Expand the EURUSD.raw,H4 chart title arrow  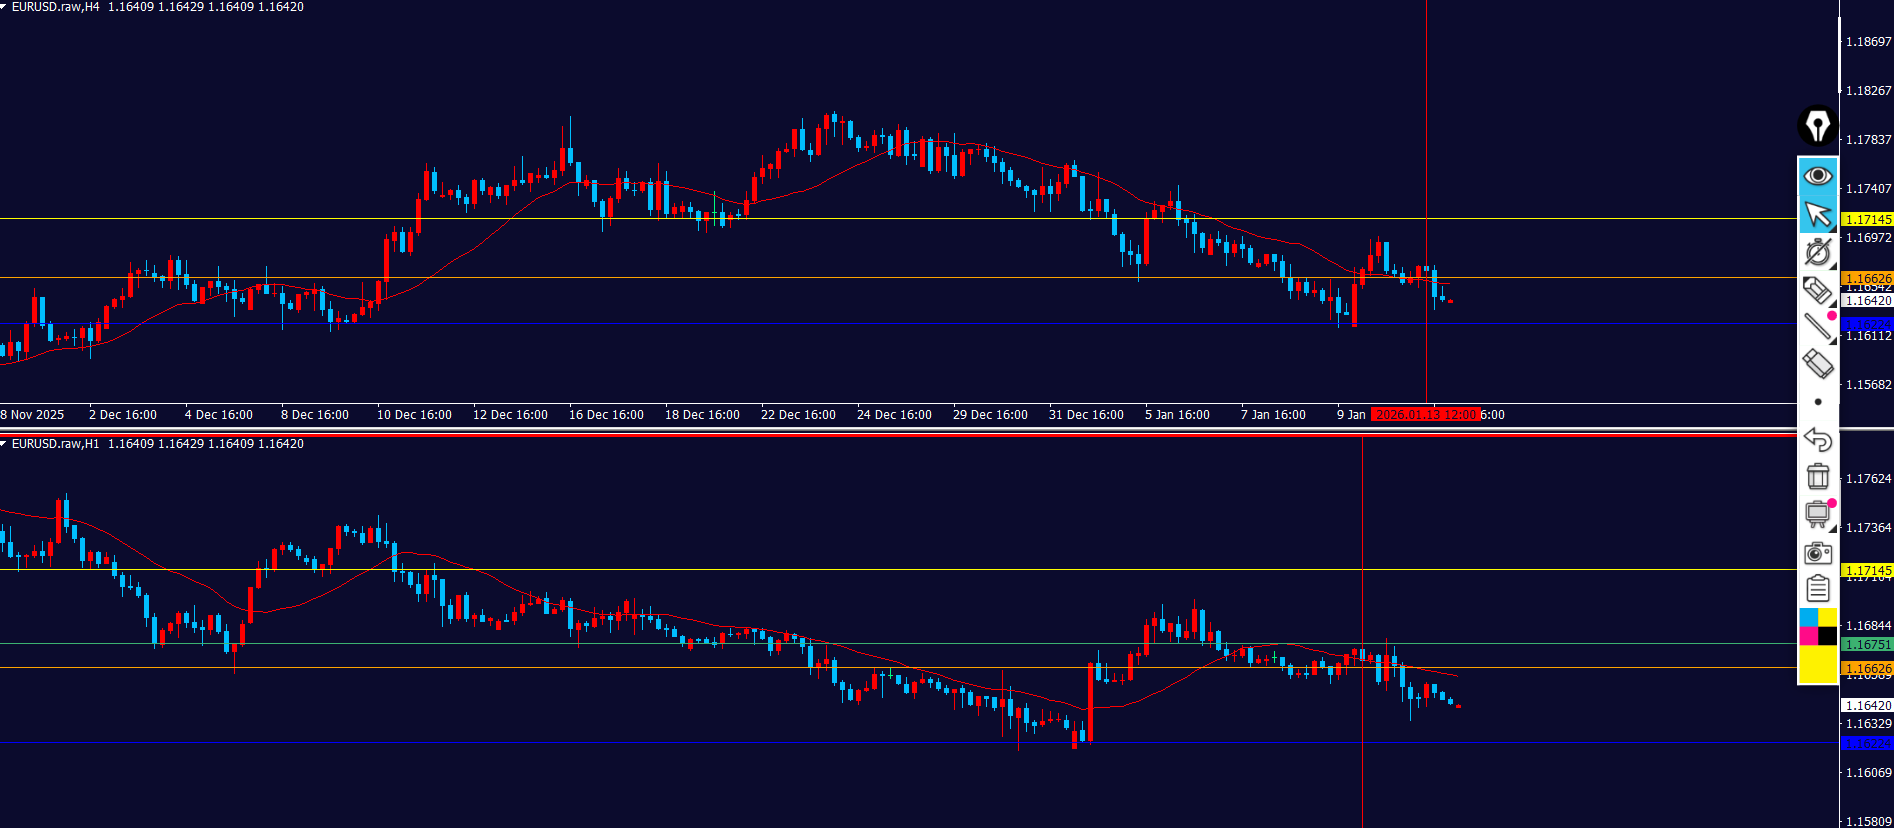[4, 7]
